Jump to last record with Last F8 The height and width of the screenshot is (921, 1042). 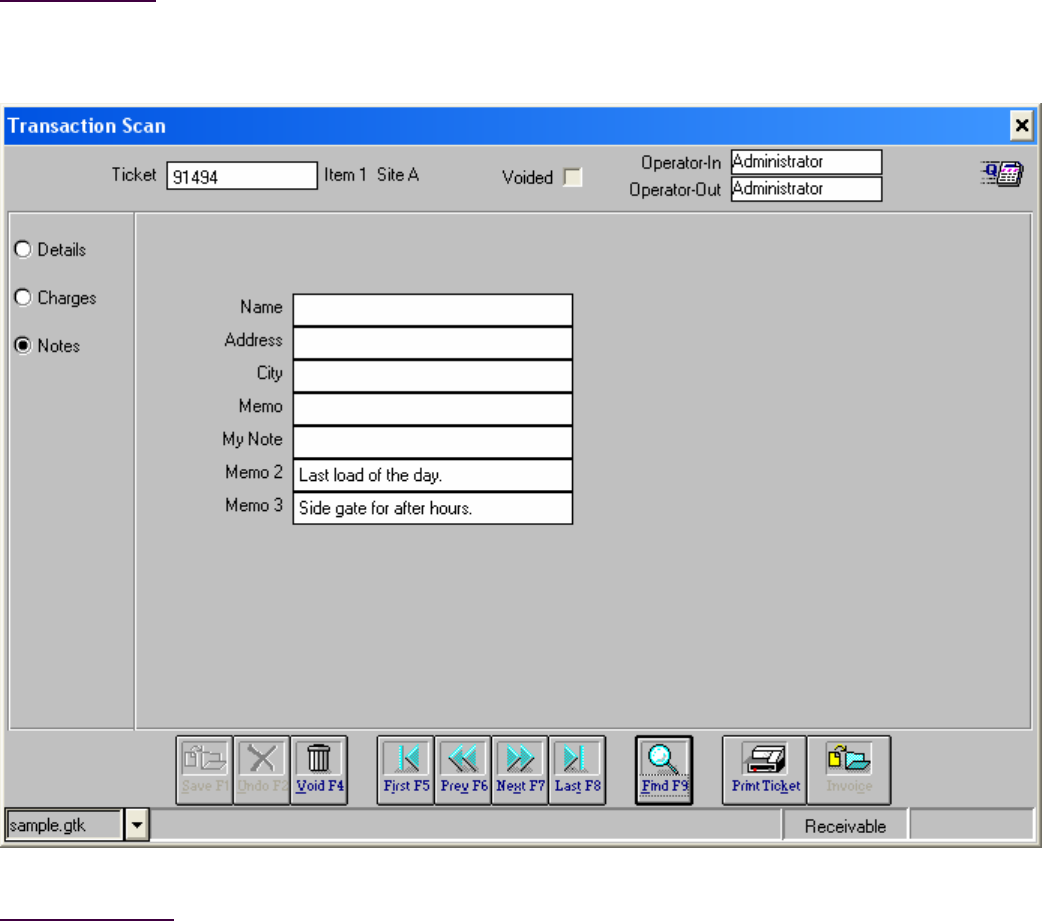pyautogui.click(x=577, y=770)
